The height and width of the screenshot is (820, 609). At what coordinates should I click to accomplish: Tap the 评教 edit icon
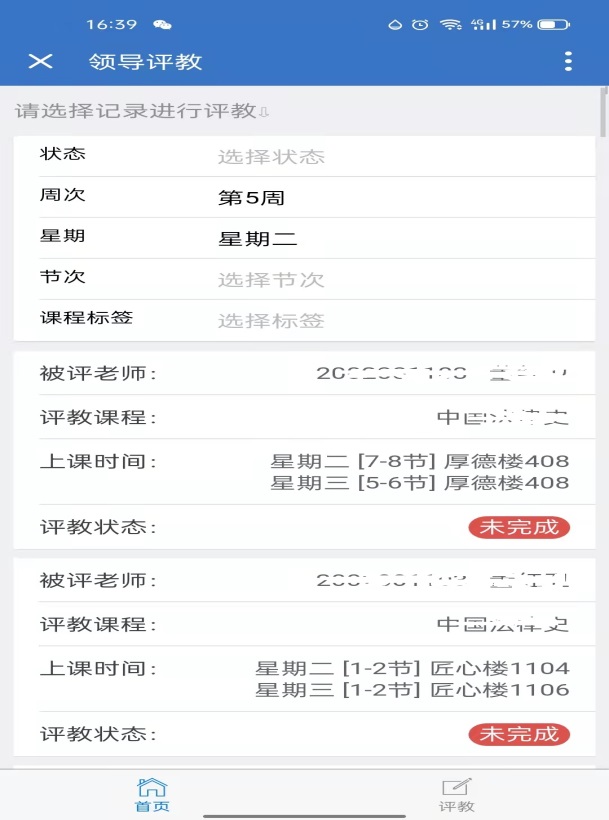pyautogui.click(x=456, y=795)
